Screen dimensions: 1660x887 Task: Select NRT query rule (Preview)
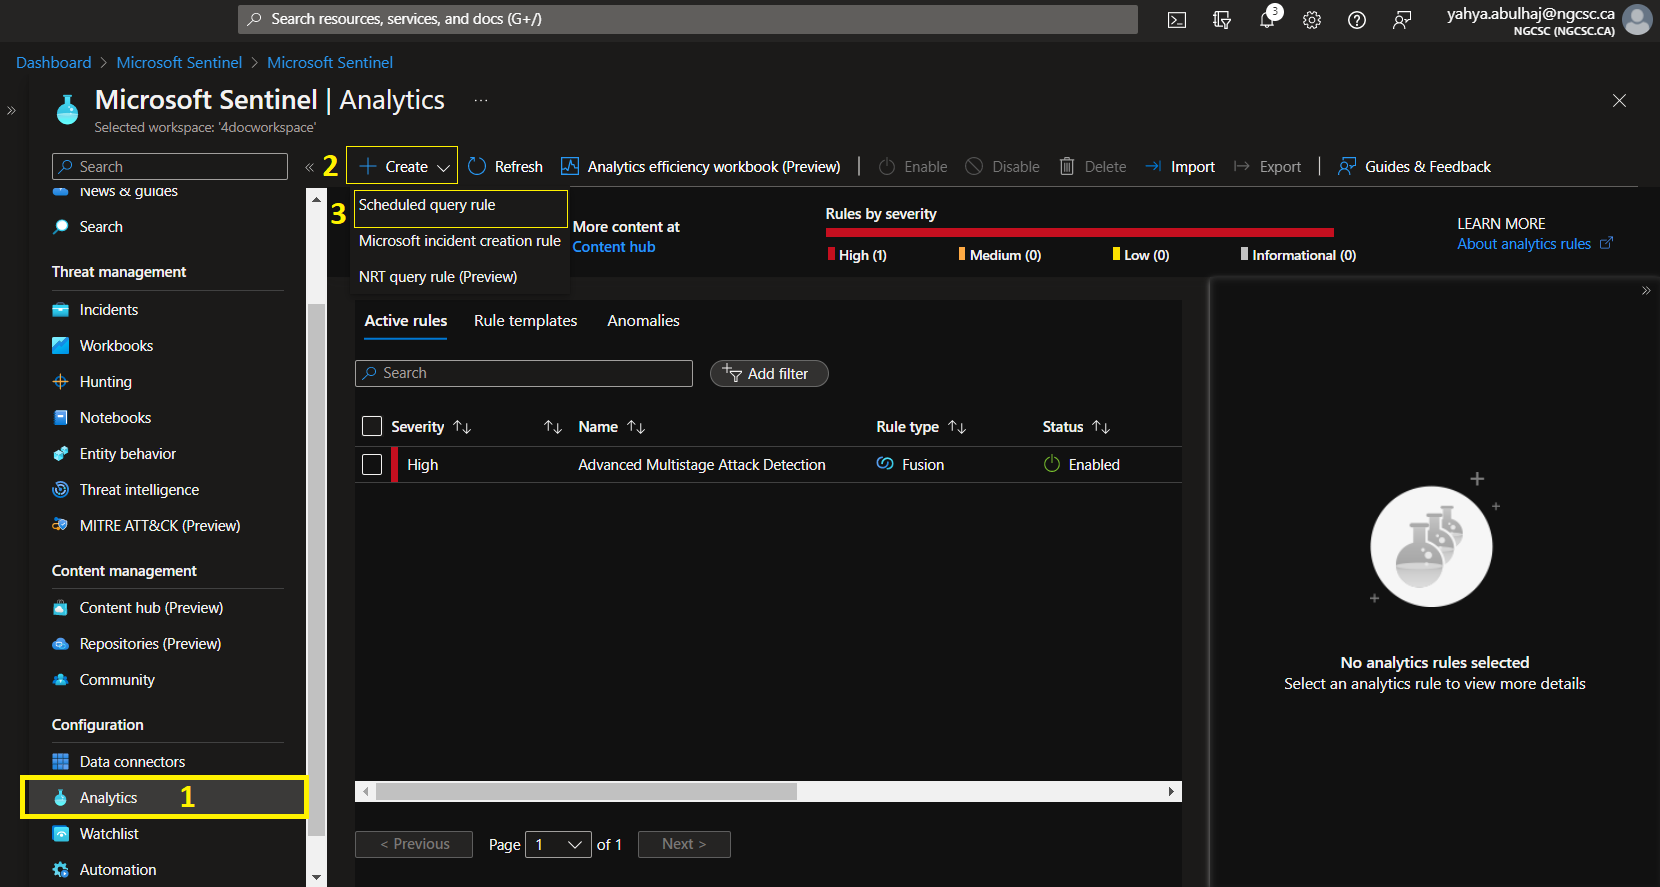pyautogui.click(x=460, y=277)
